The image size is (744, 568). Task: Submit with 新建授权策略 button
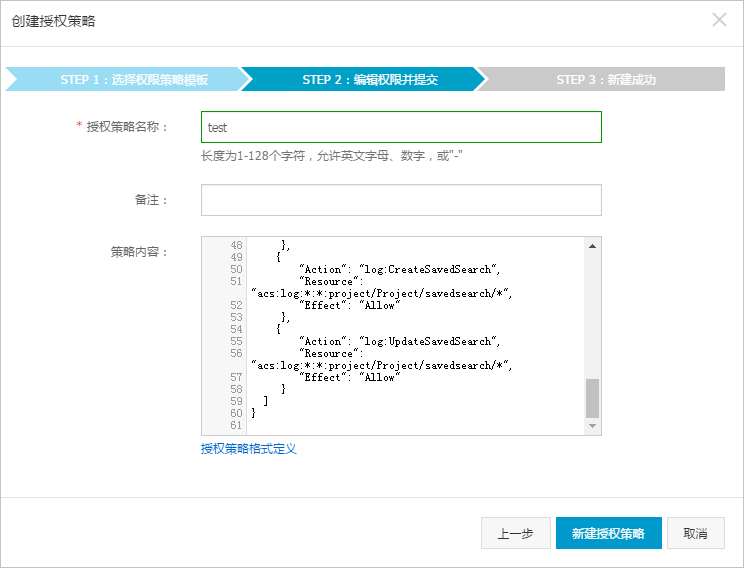point(609,533)
